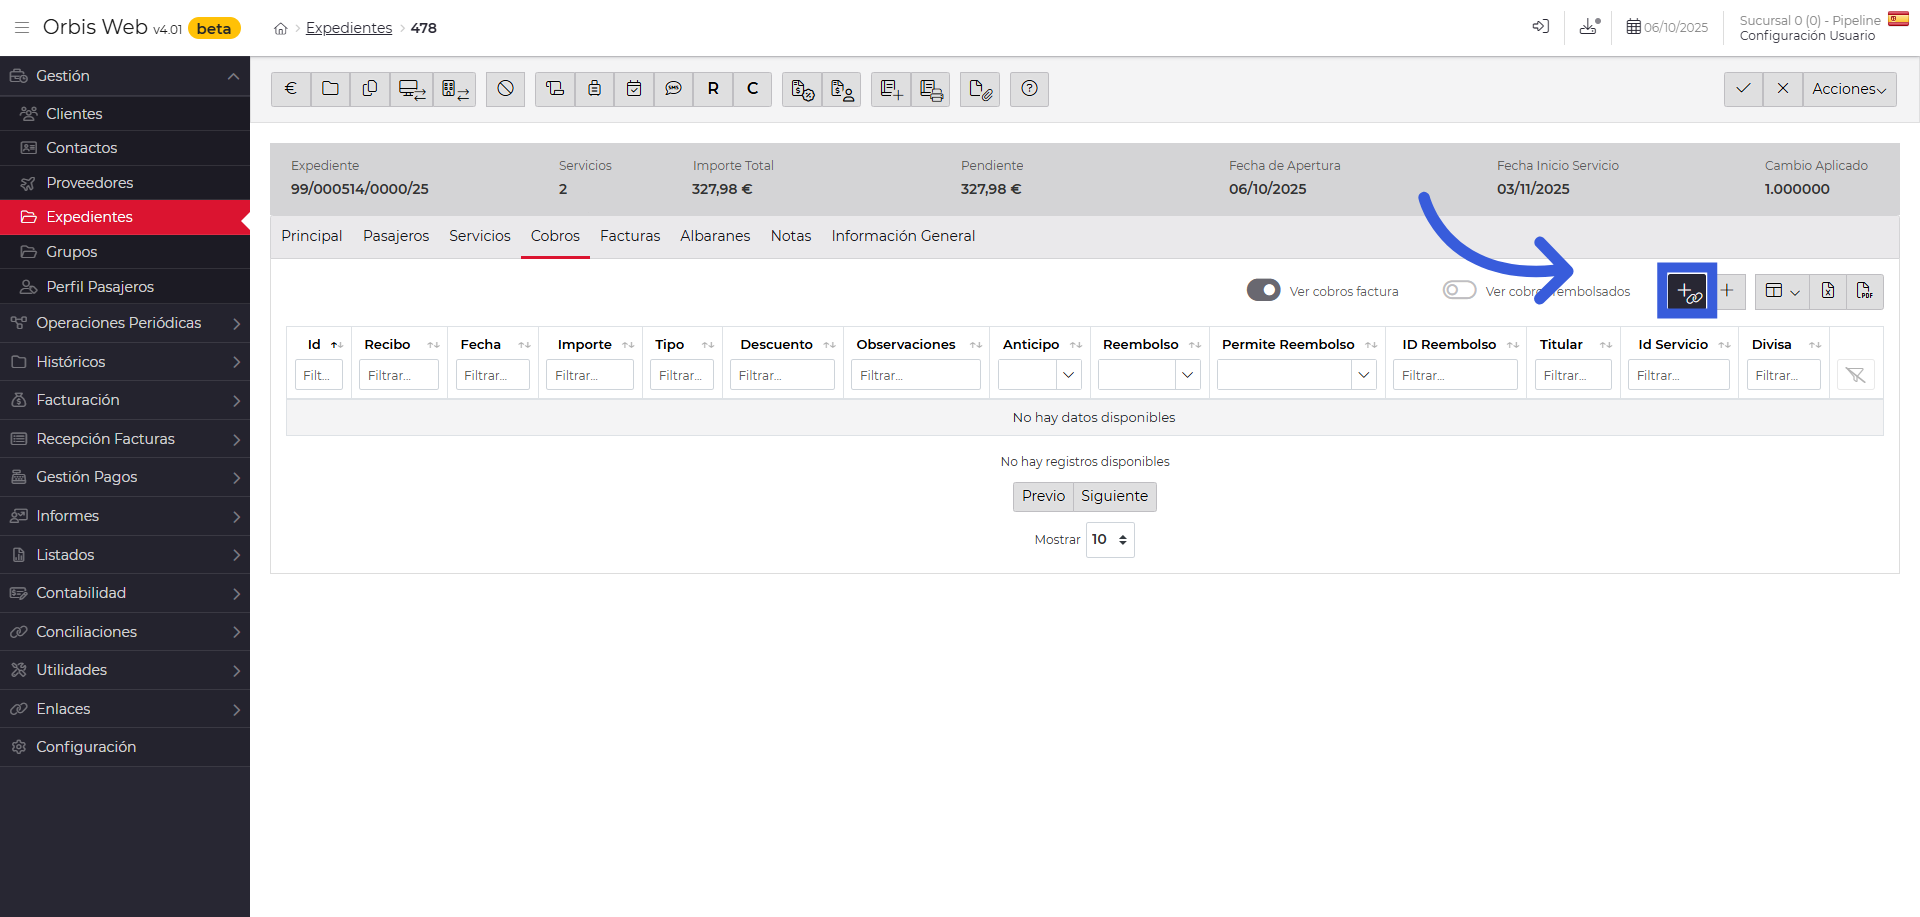
Task: Open the help question mark icon
Action: 1029,89
